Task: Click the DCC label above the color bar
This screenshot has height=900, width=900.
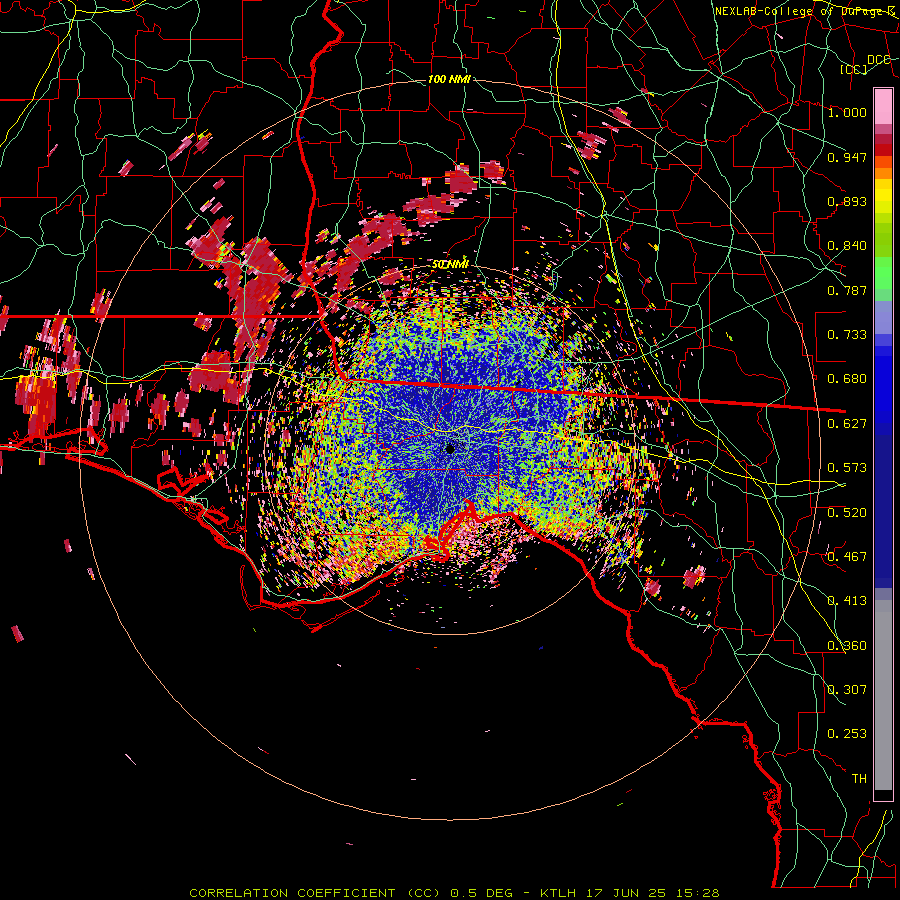Action: coord(879,60)
